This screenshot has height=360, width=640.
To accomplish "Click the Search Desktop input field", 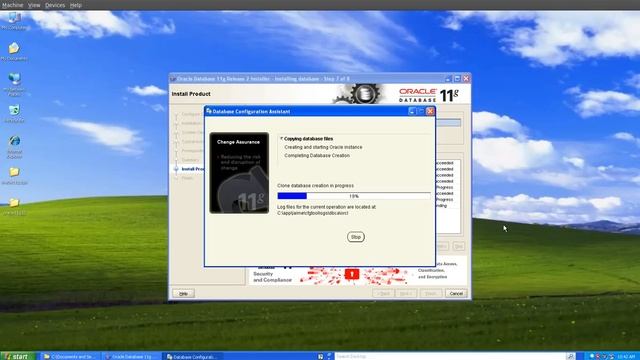I will tap(450, 356).
